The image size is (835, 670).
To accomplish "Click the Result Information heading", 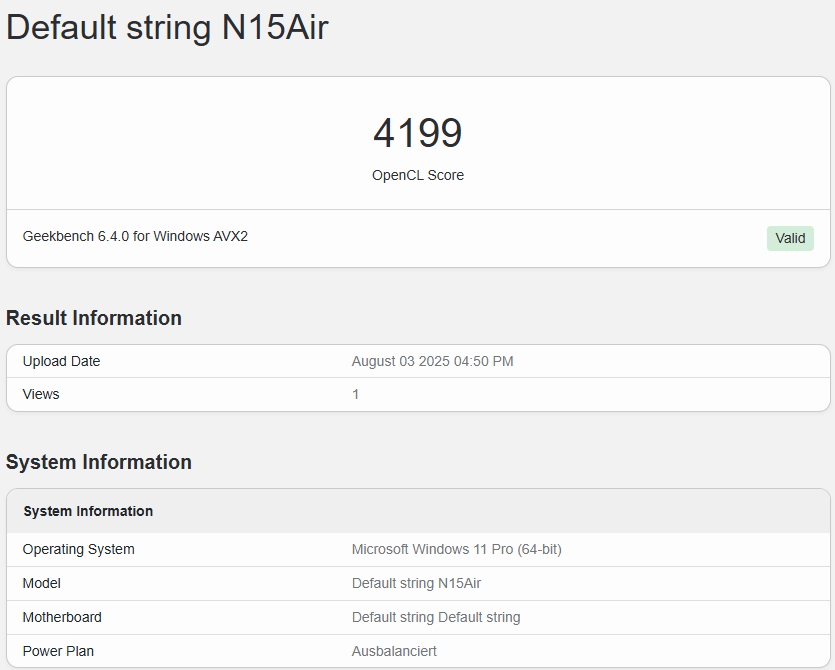I will pyautogui.click(x=94, y=318).
